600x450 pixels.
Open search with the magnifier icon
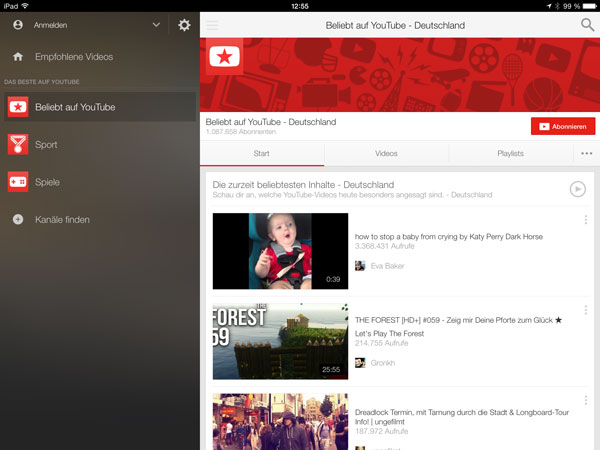pos(587,25)
